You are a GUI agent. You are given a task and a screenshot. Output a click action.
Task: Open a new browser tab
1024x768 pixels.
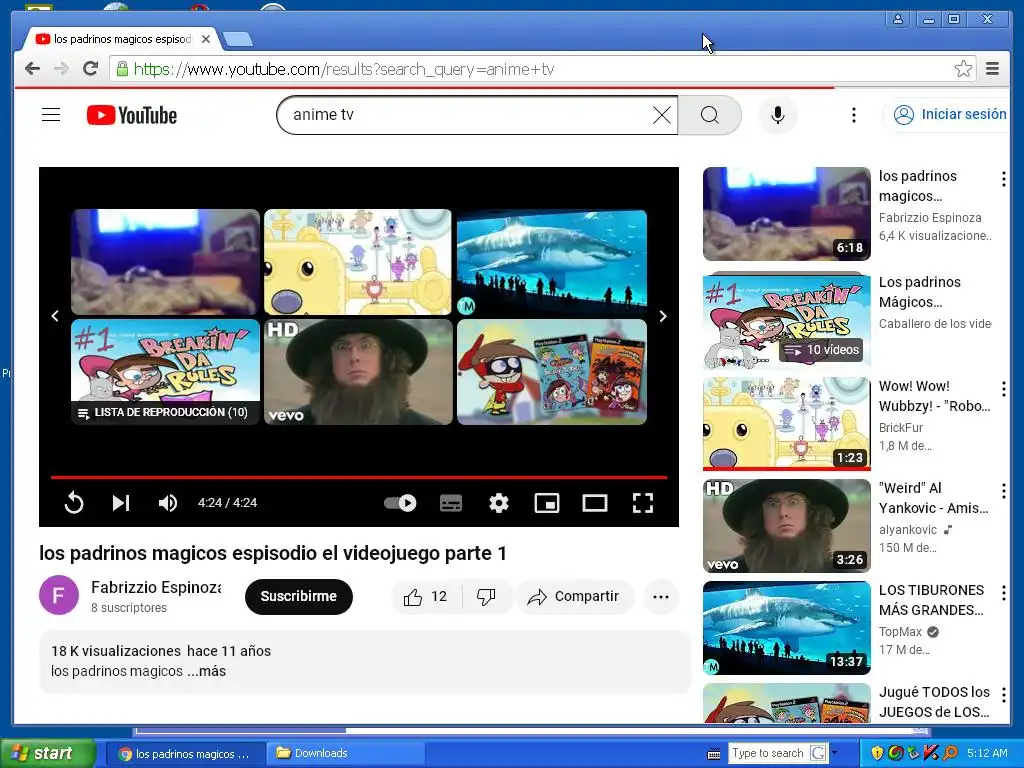238,40
